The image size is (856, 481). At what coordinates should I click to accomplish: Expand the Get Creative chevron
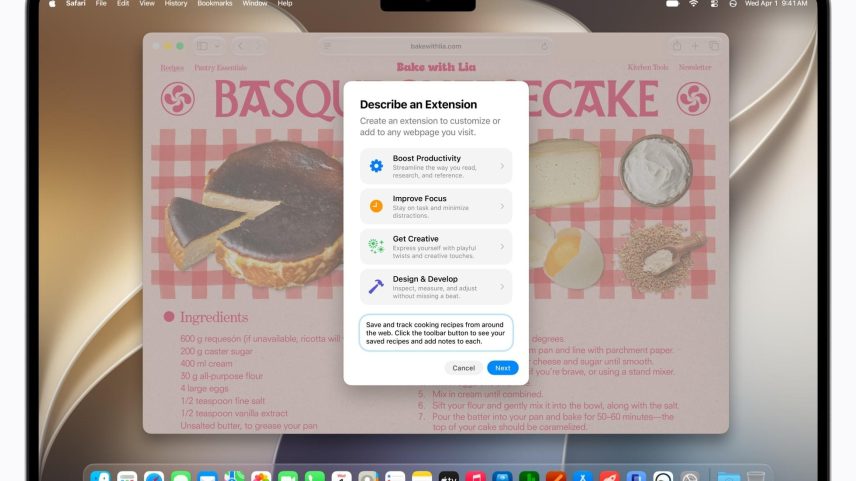[x=502, y=247]
